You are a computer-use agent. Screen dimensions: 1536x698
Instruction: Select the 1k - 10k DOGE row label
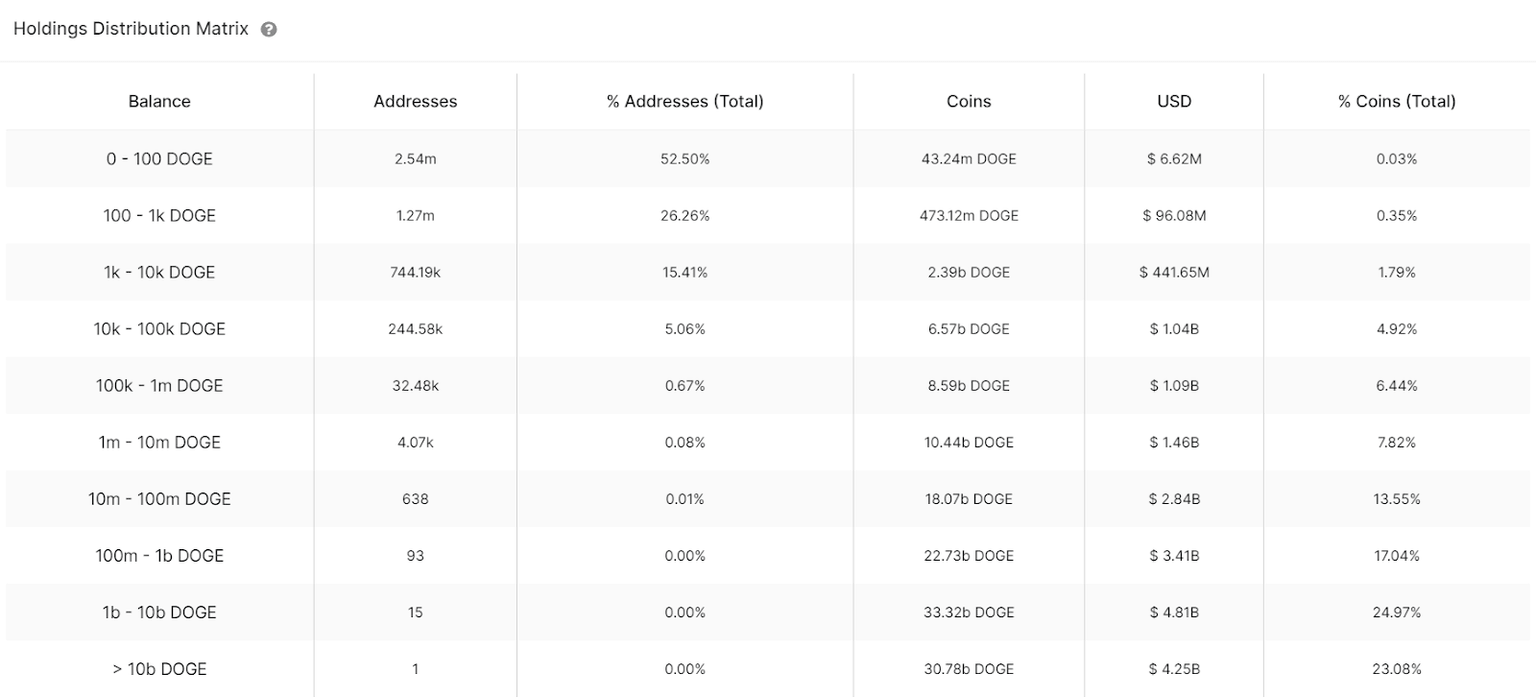pyautogui.click(x=159, y=272)
